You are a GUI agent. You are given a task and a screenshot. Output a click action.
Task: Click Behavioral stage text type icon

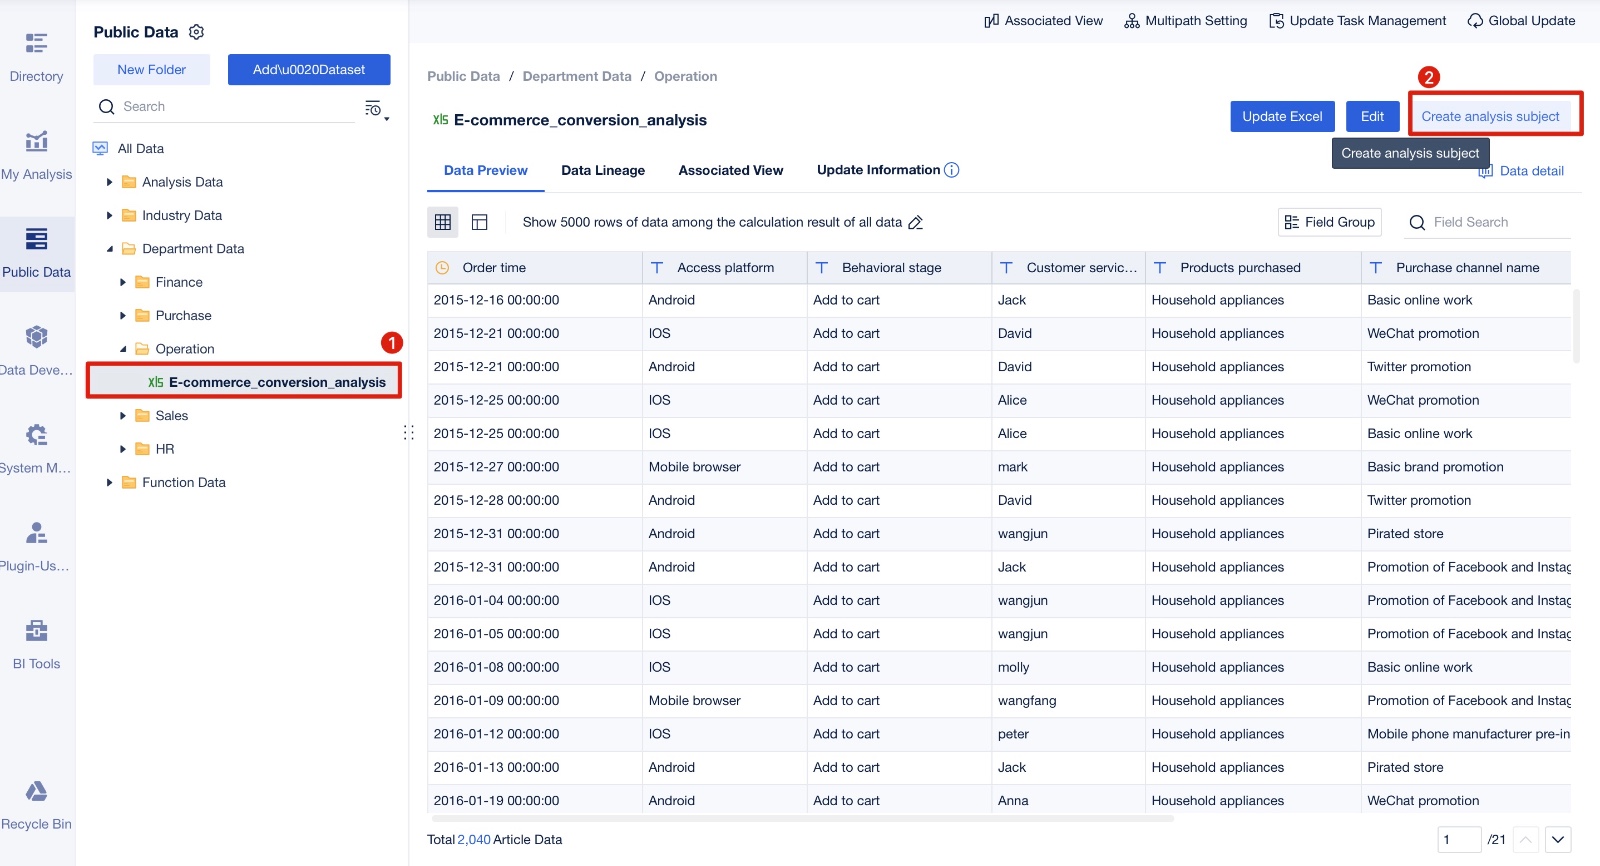822,268
